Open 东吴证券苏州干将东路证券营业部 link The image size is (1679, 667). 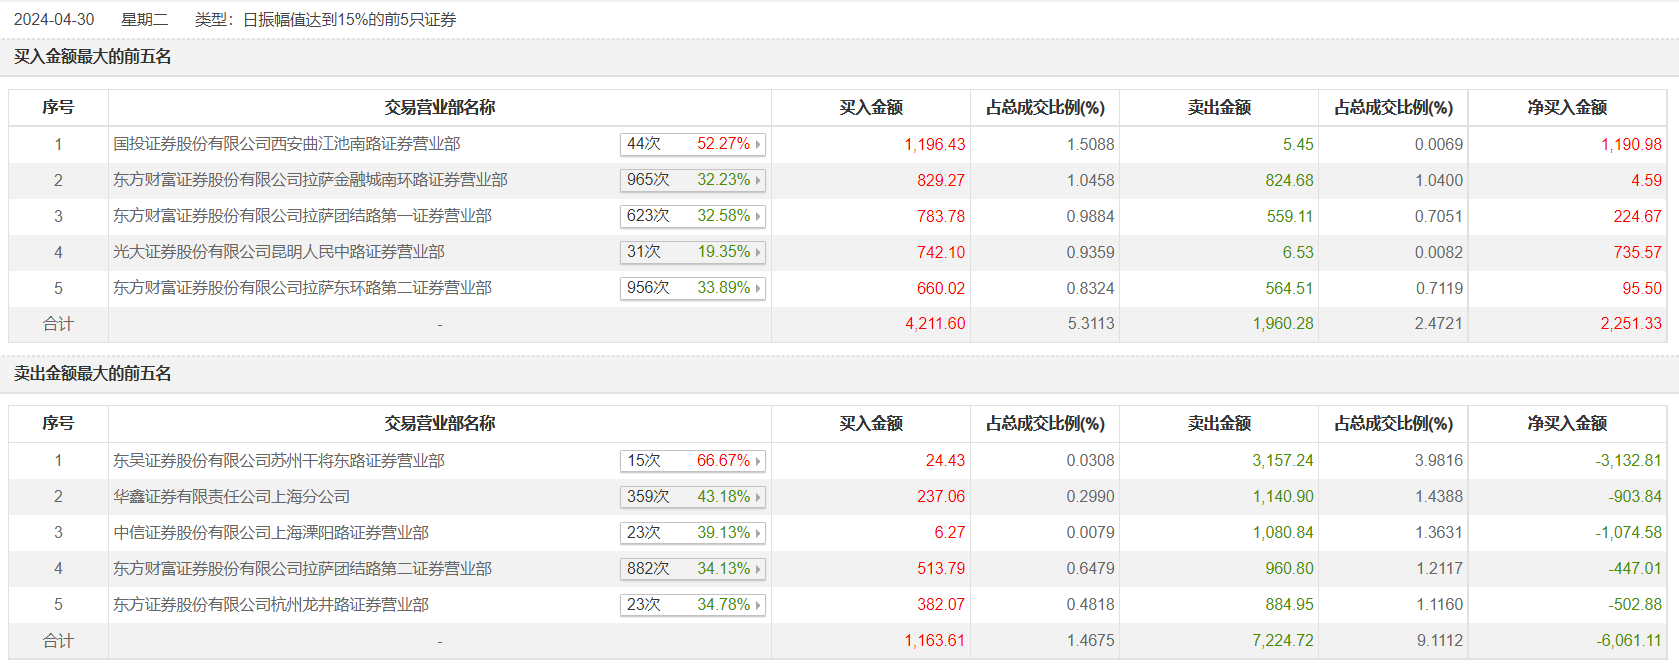(x=278, y=461)
